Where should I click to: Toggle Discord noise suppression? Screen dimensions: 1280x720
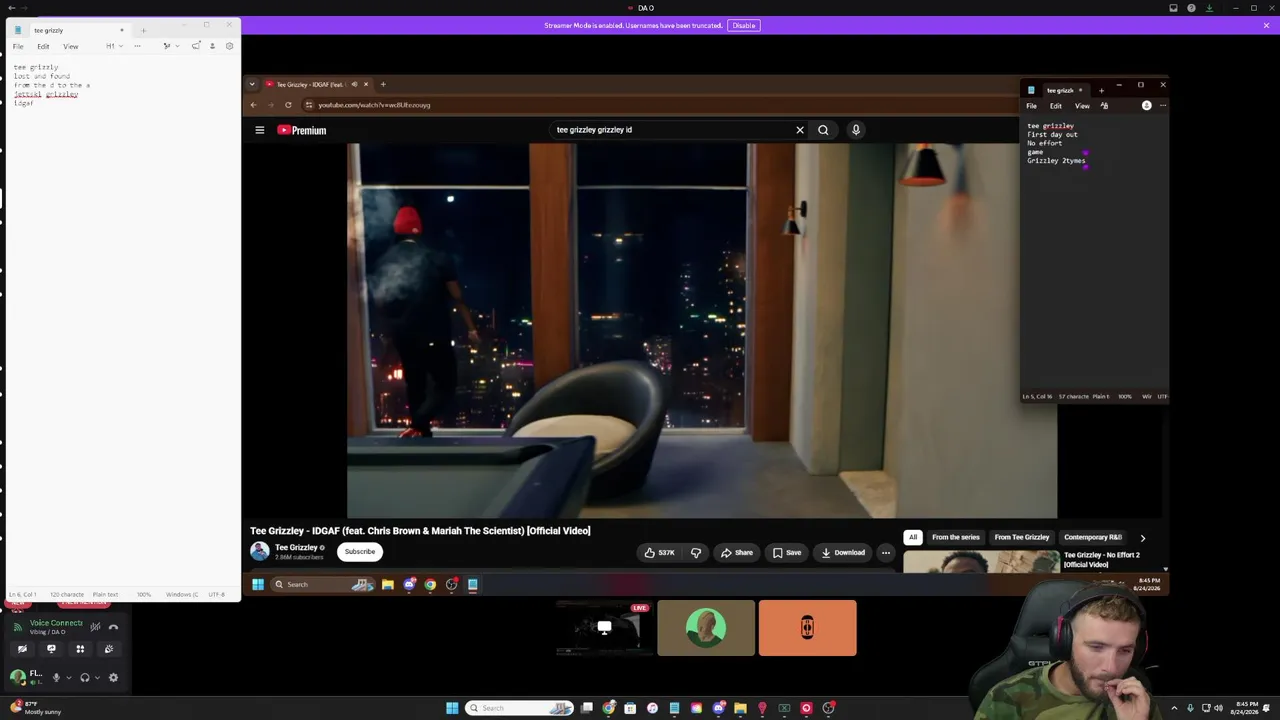(95, 627)
